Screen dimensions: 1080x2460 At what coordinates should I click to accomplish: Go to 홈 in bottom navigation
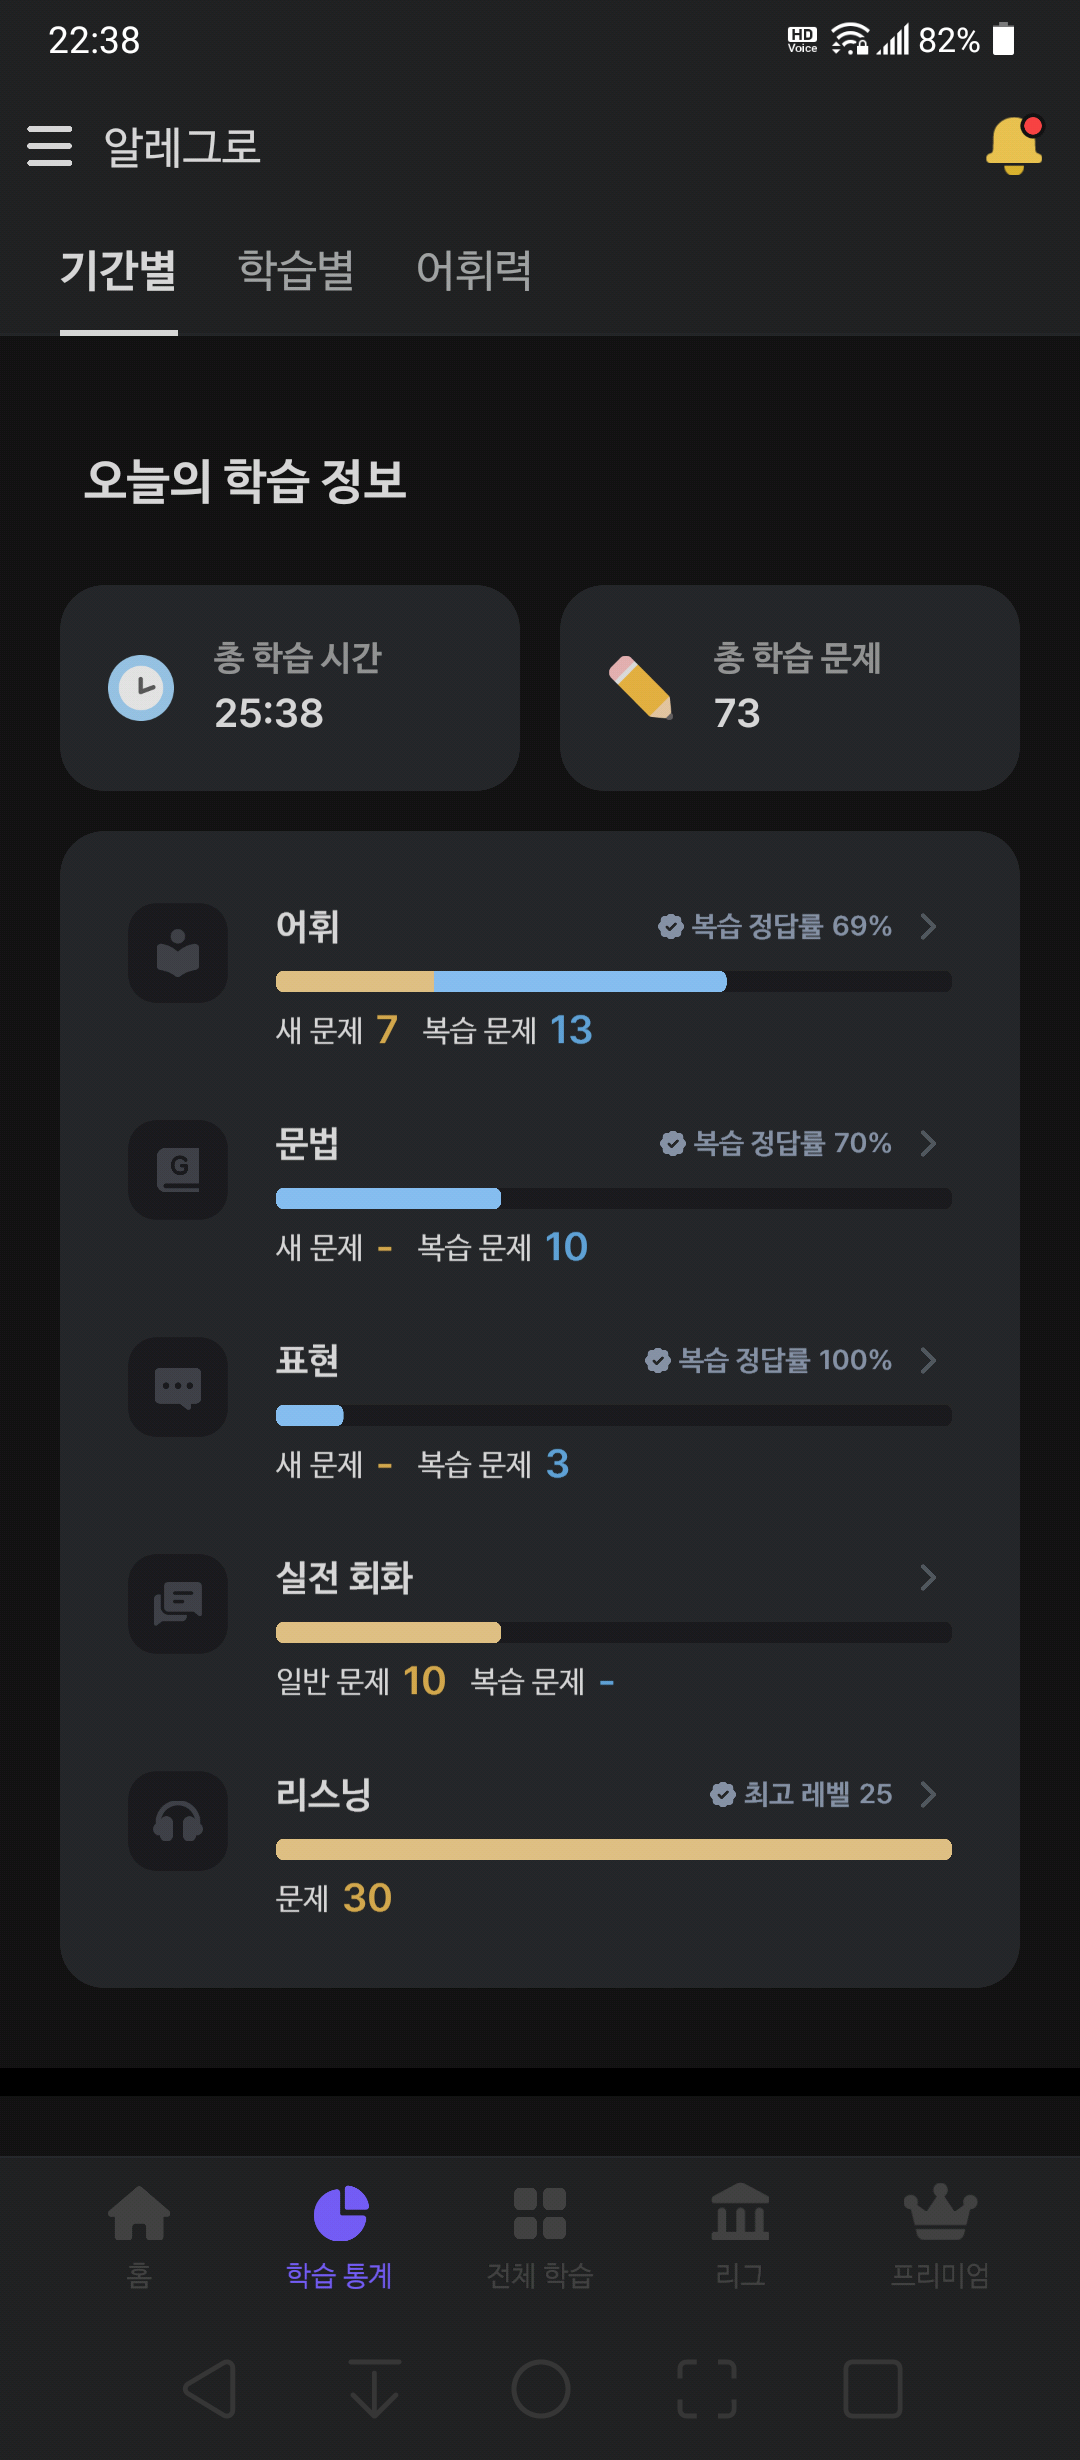(139, 2236)
